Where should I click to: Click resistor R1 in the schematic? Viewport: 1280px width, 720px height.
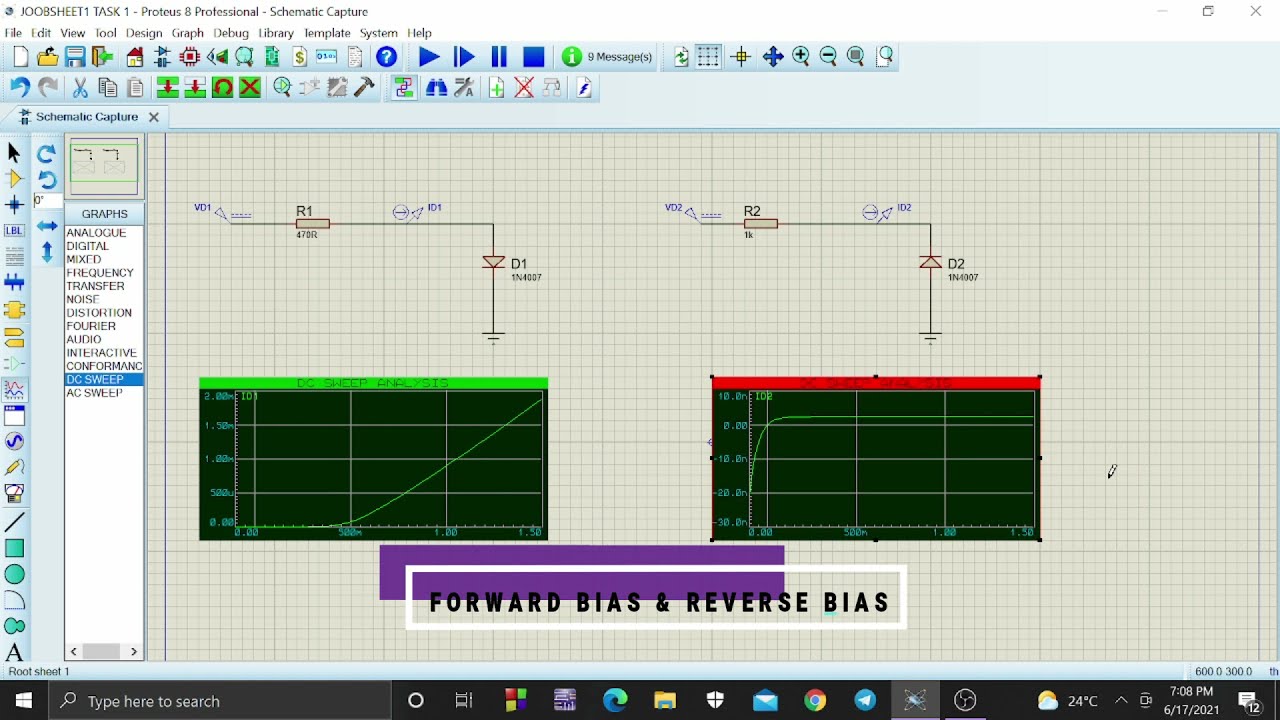click(x=312, y=223)
